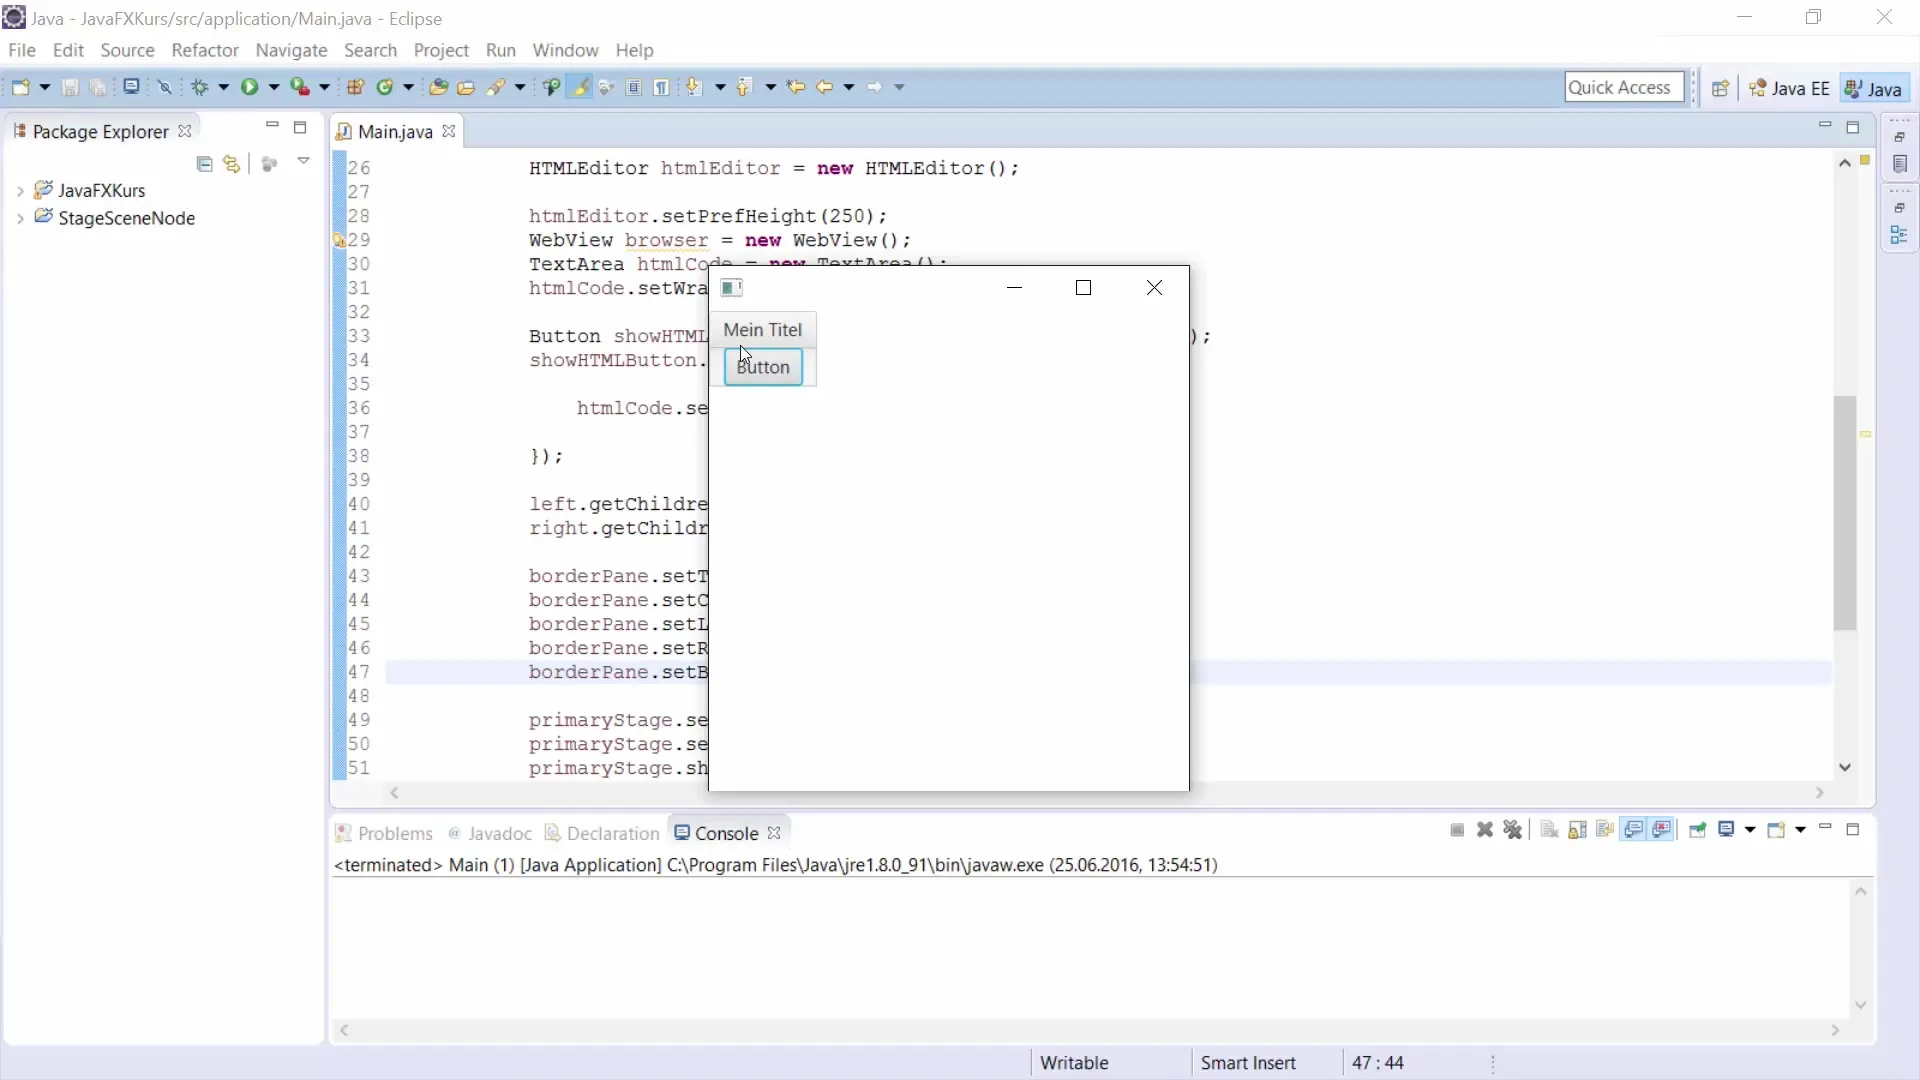Image resolution: width=1920 pixels, height=1080 pixels.
Task: Click the Button in the JavaFX window
Action: click(763, 367)
